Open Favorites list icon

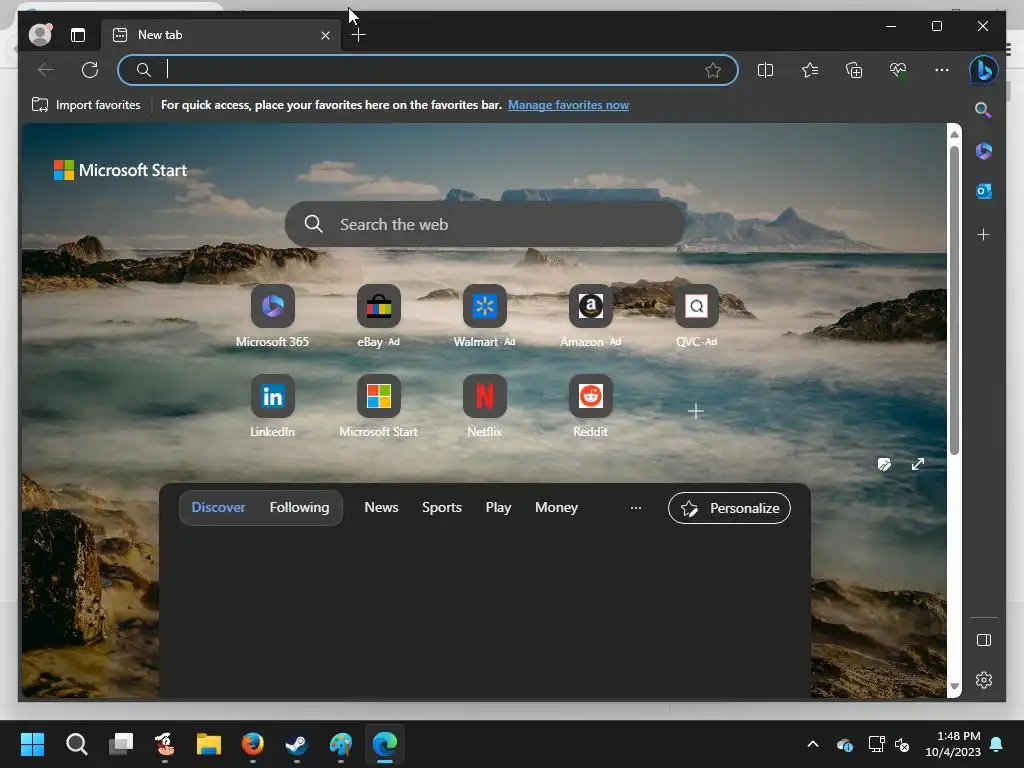coord(810,70)
